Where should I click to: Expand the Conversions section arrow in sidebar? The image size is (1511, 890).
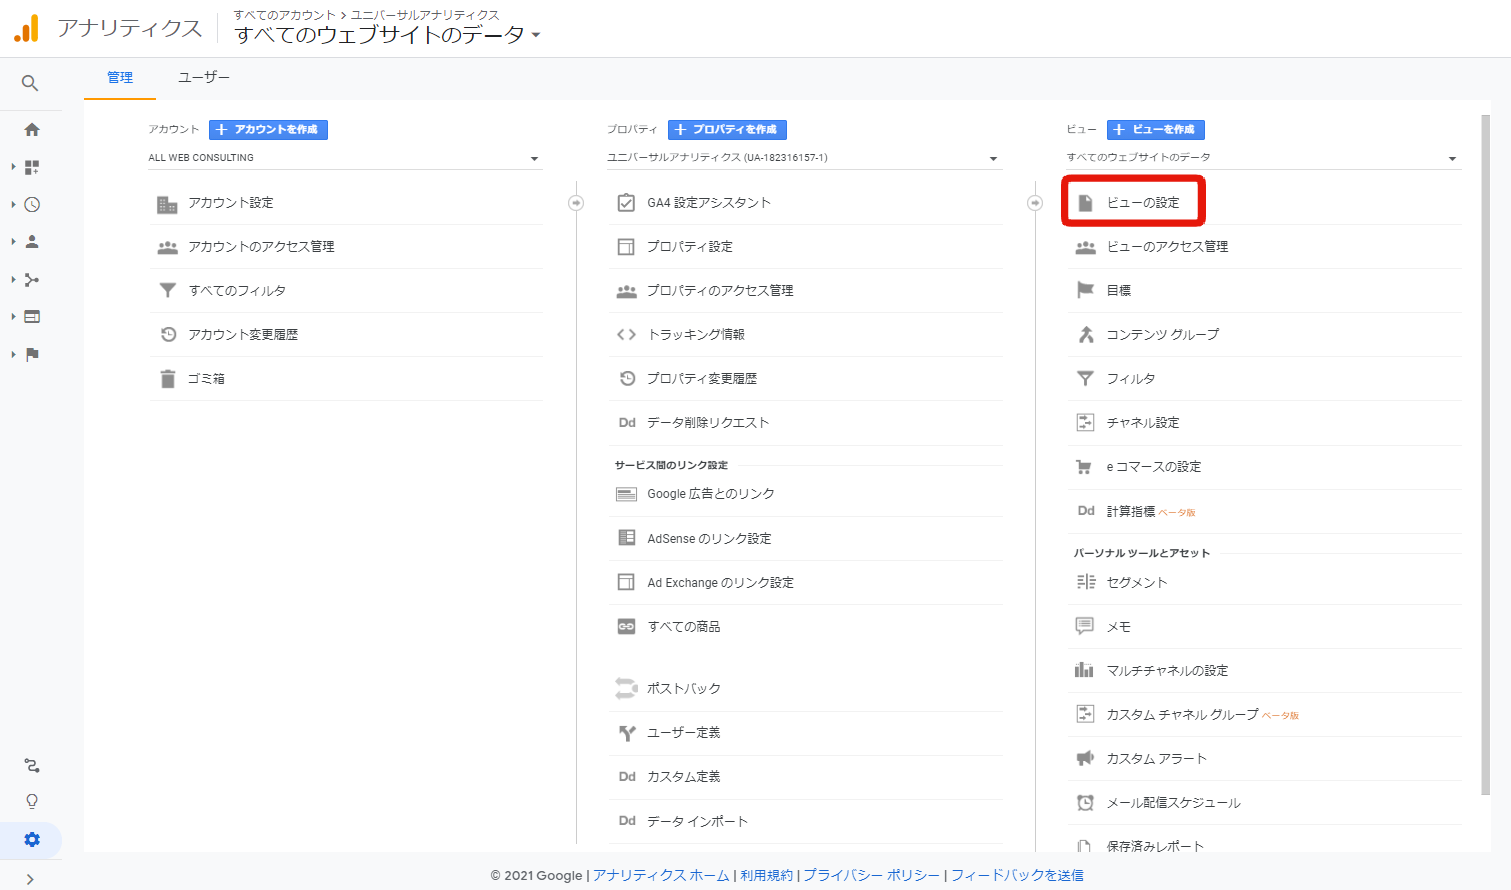click(x=13, y=354)
